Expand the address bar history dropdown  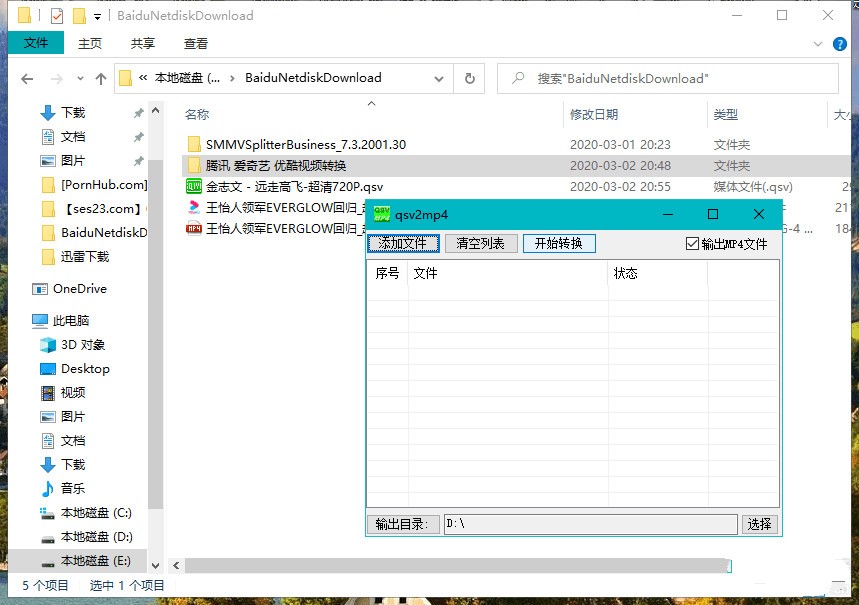(439, 79)
